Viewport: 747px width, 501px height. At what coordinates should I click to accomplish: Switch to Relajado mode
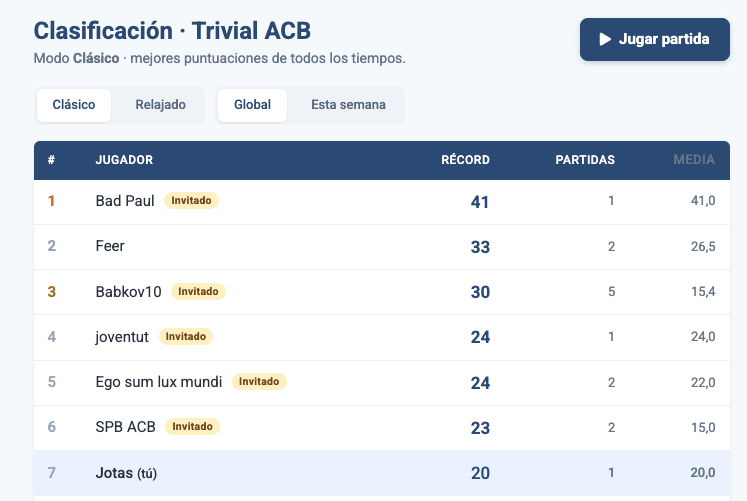point(160,105)
